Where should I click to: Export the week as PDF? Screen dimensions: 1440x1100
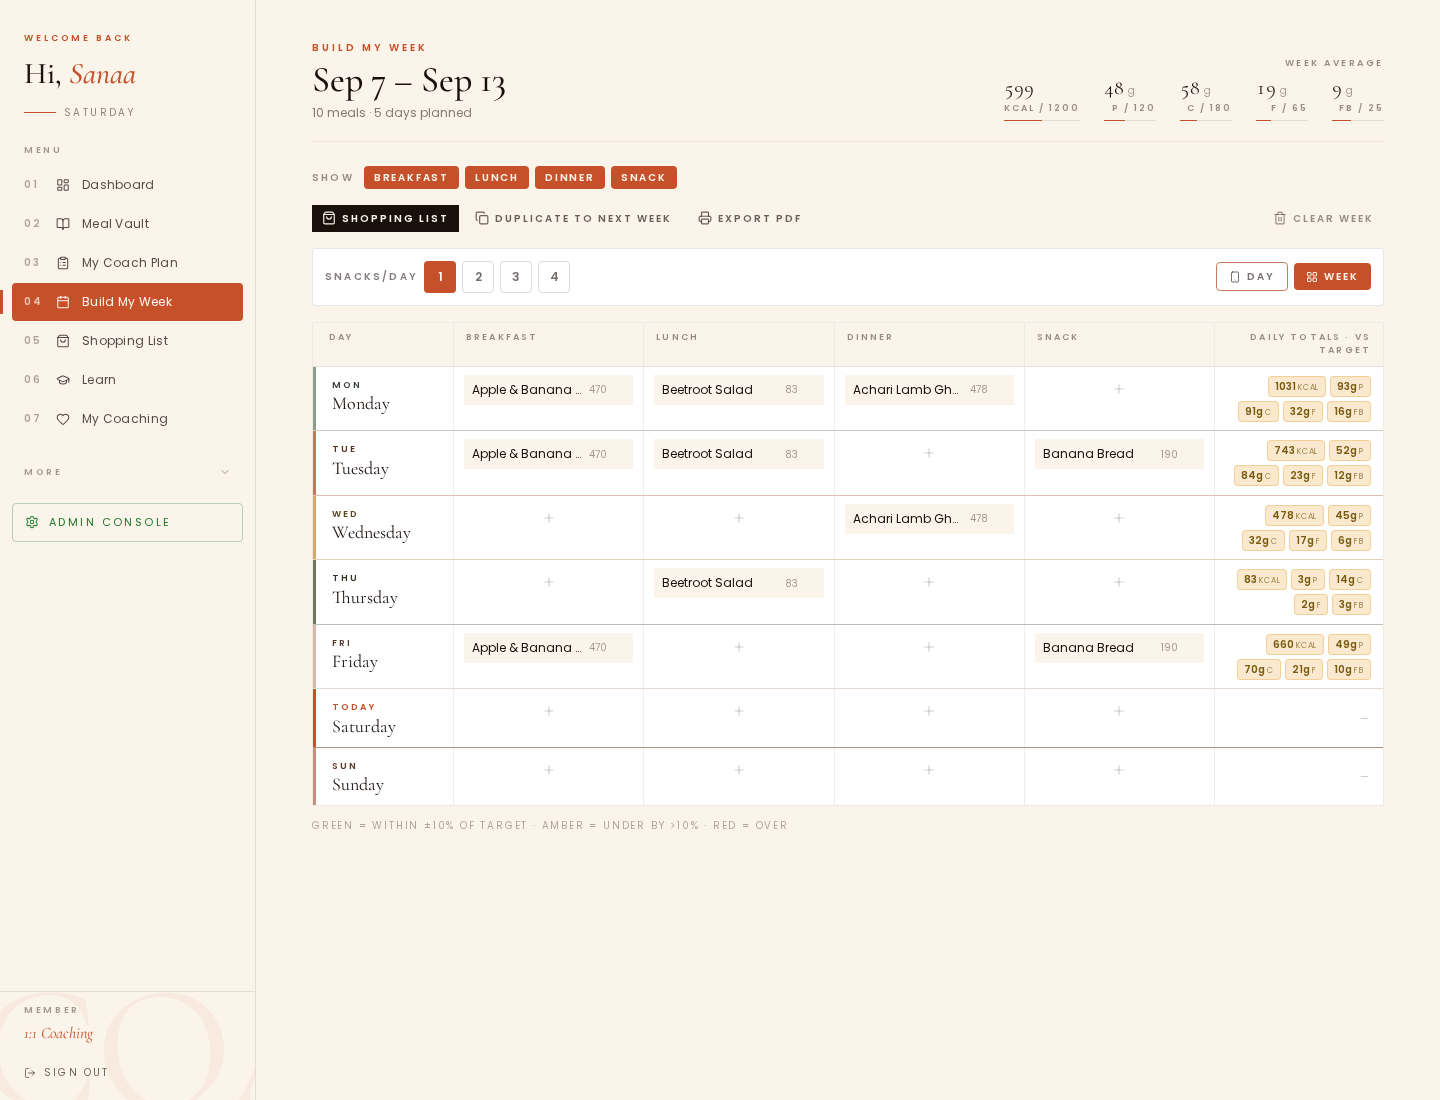pyautogui.click(x=750, y=218)
